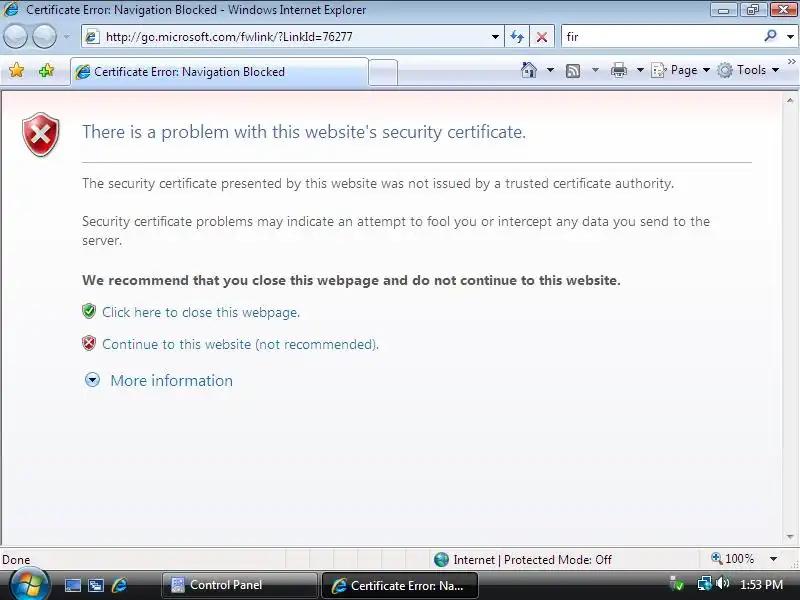Screen dimensions: 800x600
Task: Open the search provider options dropdown
Action: [790, 37]
